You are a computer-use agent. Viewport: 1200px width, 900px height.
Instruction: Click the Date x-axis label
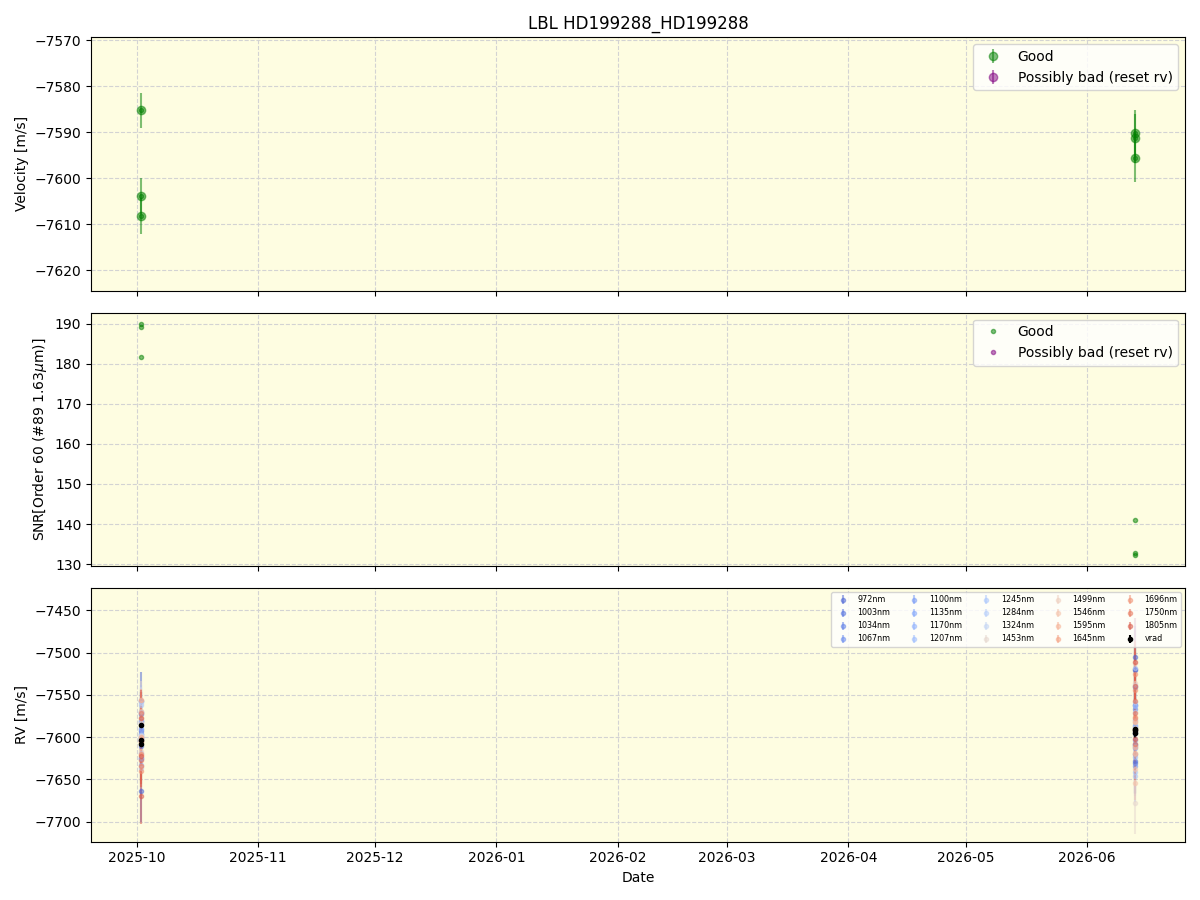638,878
